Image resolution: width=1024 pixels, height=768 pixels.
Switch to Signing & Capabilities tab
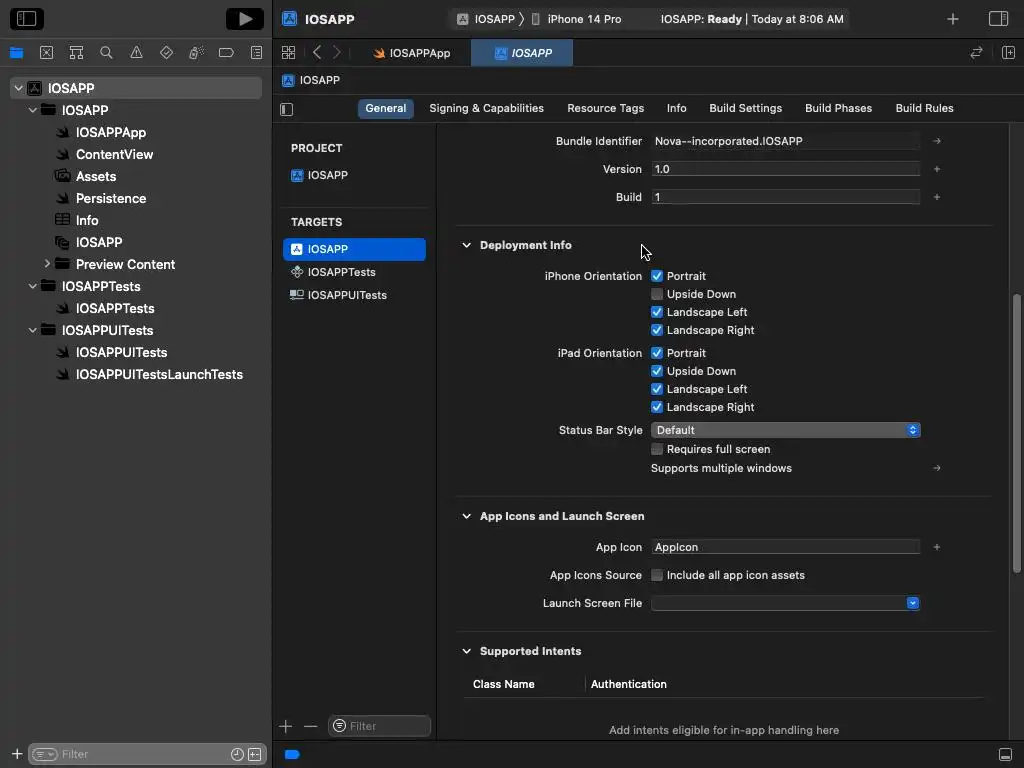pos(487,108)
